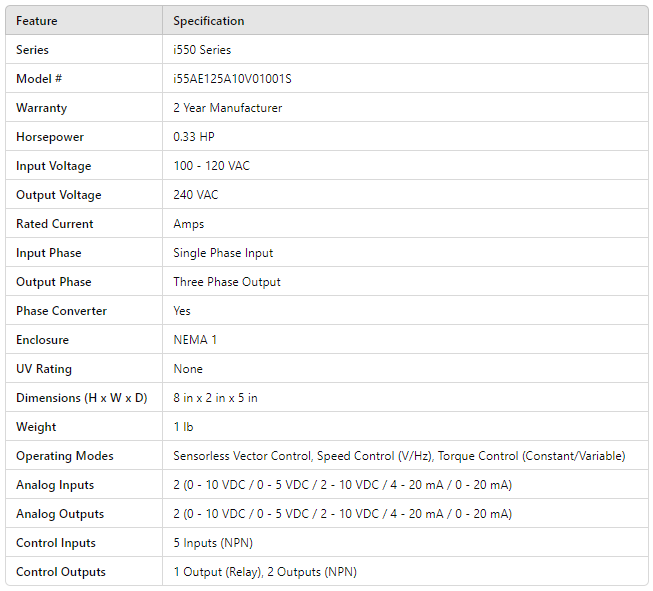Select the 2 Year Manufacturer warranty text
Viewport: 653px width, 591px height.
[x=227, y=108]
